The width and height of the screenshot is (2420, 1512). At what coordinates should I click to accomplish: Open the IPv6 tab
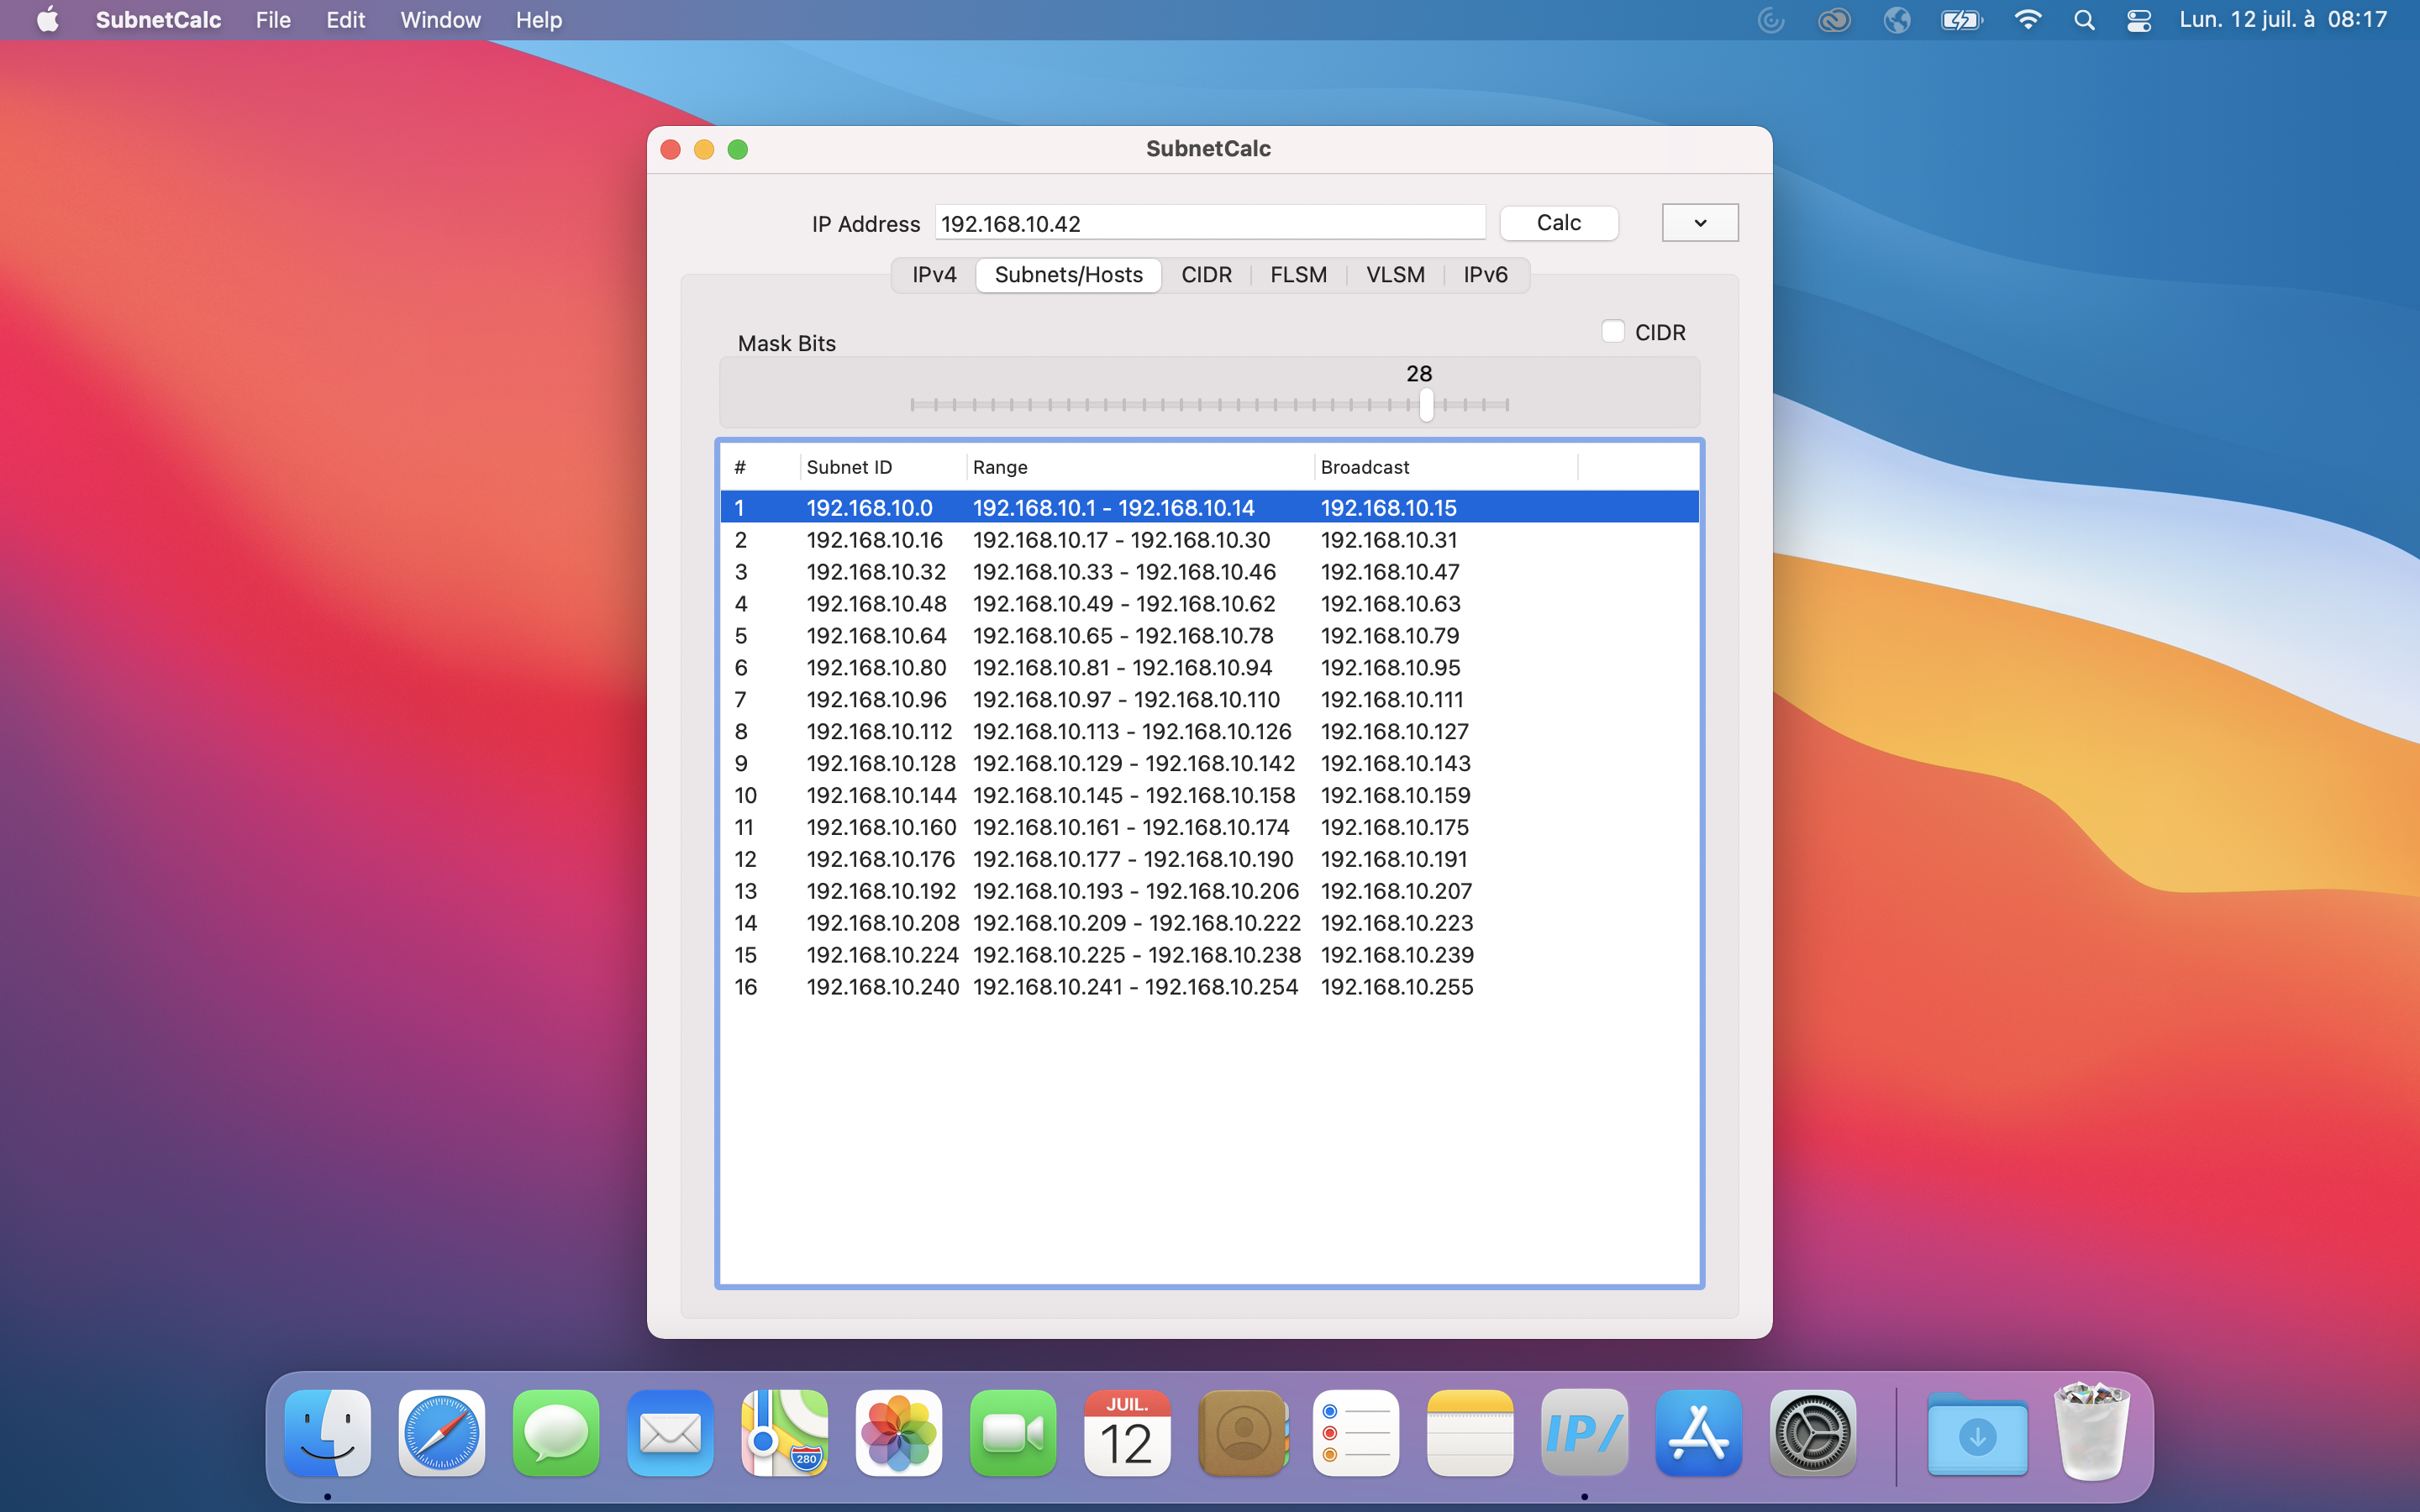click(x=1483, y=274)
